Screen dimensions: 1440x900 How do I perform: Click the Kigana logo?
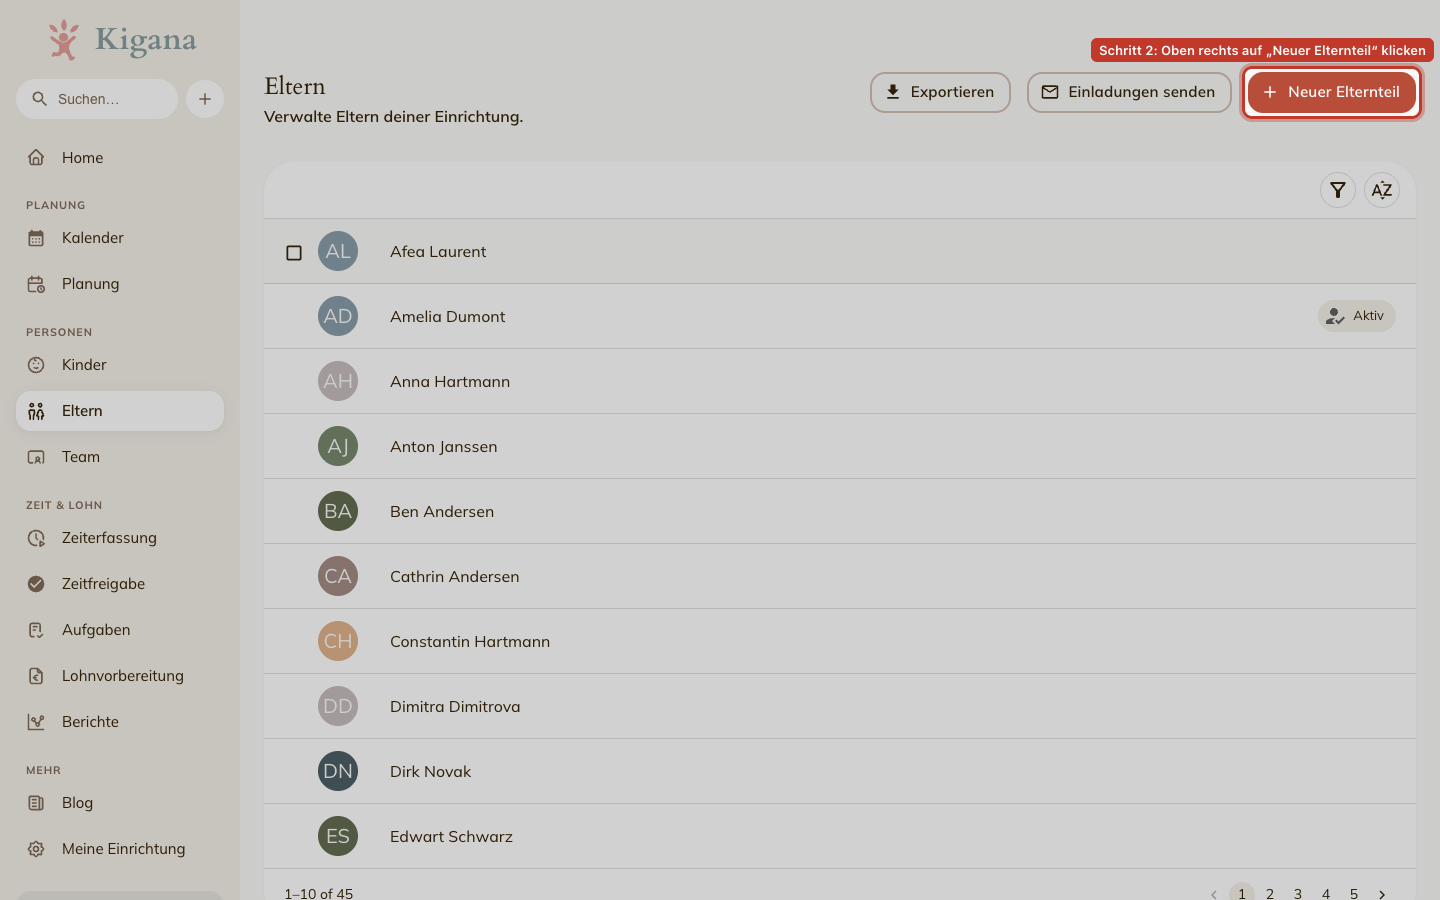tap(122, 40)
